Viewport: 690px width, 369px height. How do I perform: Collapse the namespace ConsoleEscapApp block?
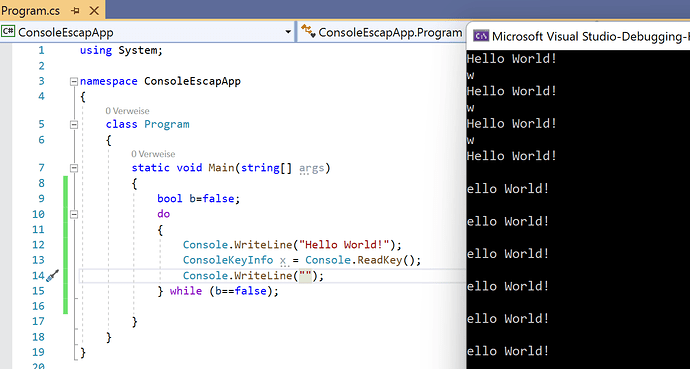[x=74, y=81]
